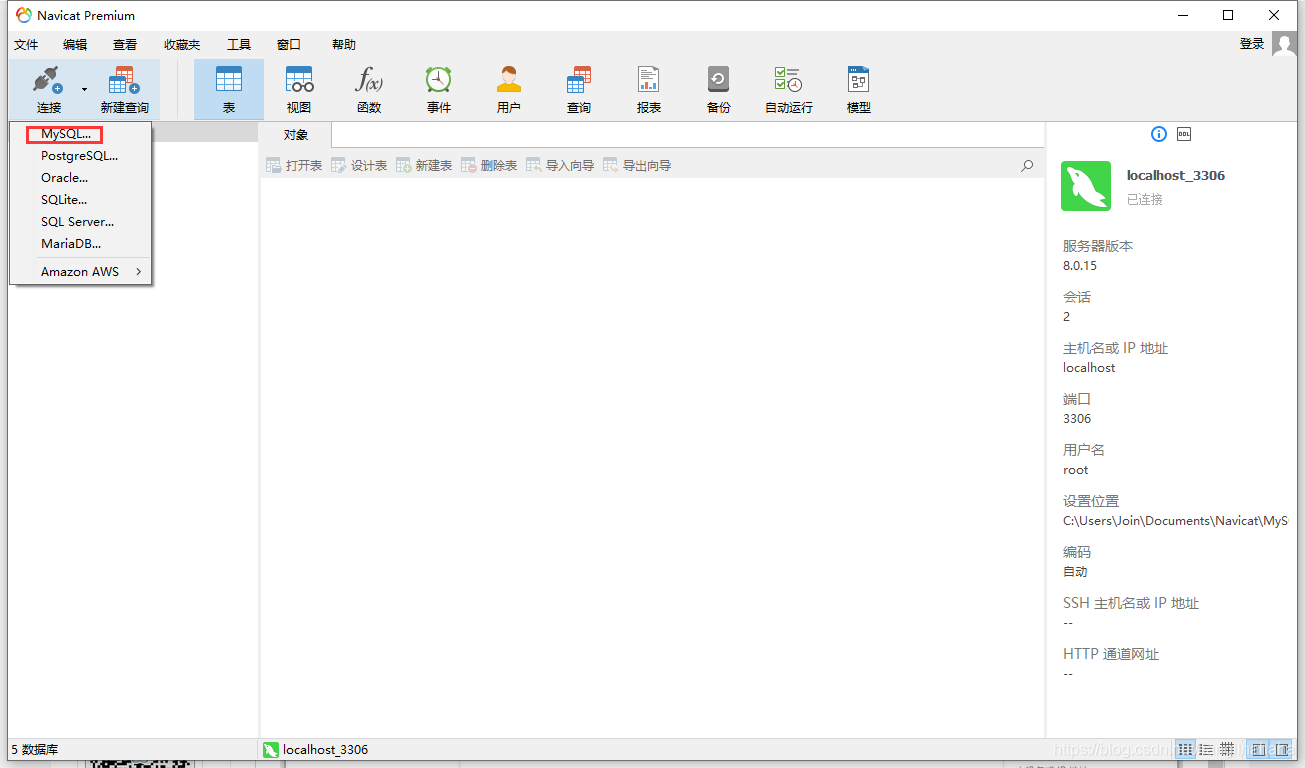This screenshot has height=768, width=1305.
Task: Click the 3306 port value
Action: click(1077, 419)
